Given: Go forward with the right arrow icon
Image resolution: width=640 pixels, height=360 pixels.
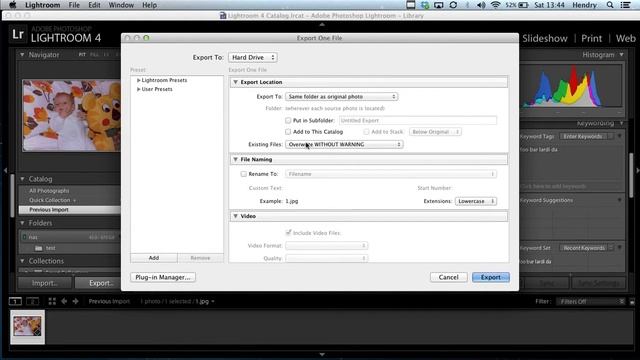Looking at the screenshot, I should pos(76,301).
